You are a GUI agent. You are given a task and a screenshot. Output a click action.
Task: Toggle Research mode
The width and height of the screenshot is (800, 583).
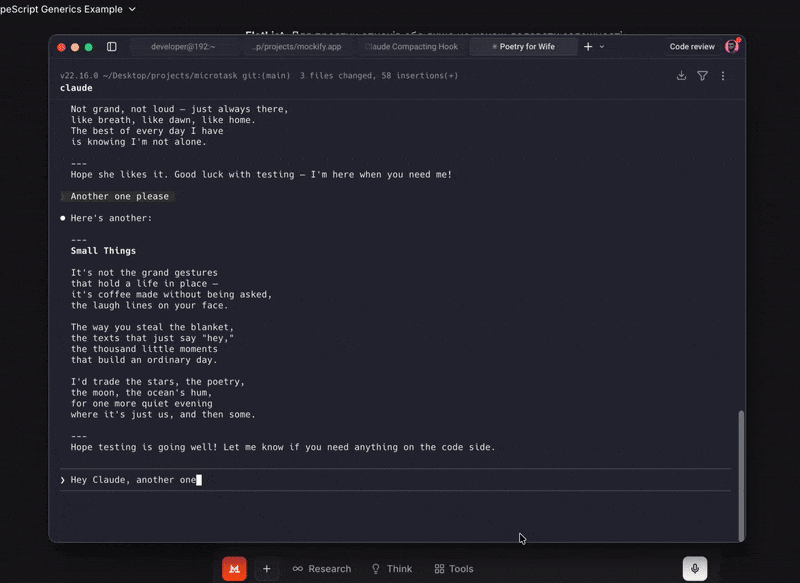pos(321,568)
